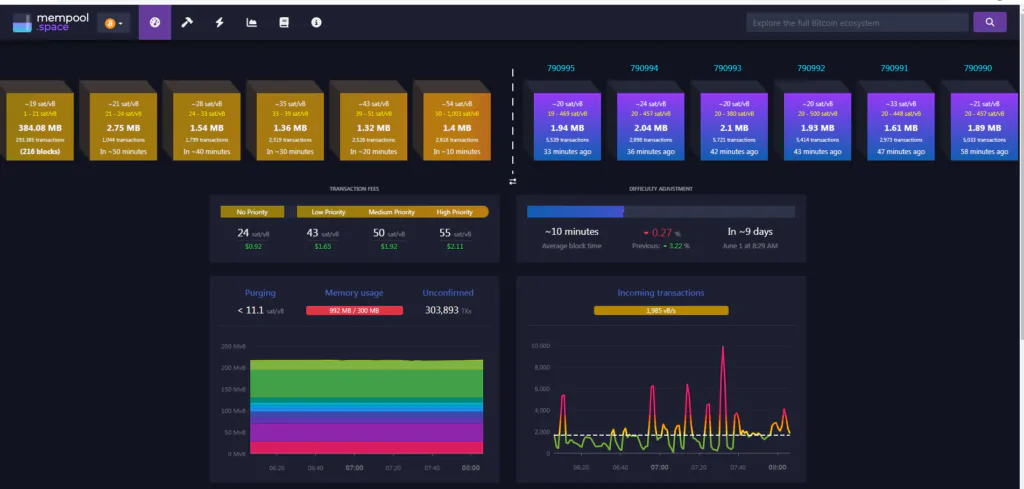Open the 2.75 MB pending mempool block
1024x489 pixels.
123,127
